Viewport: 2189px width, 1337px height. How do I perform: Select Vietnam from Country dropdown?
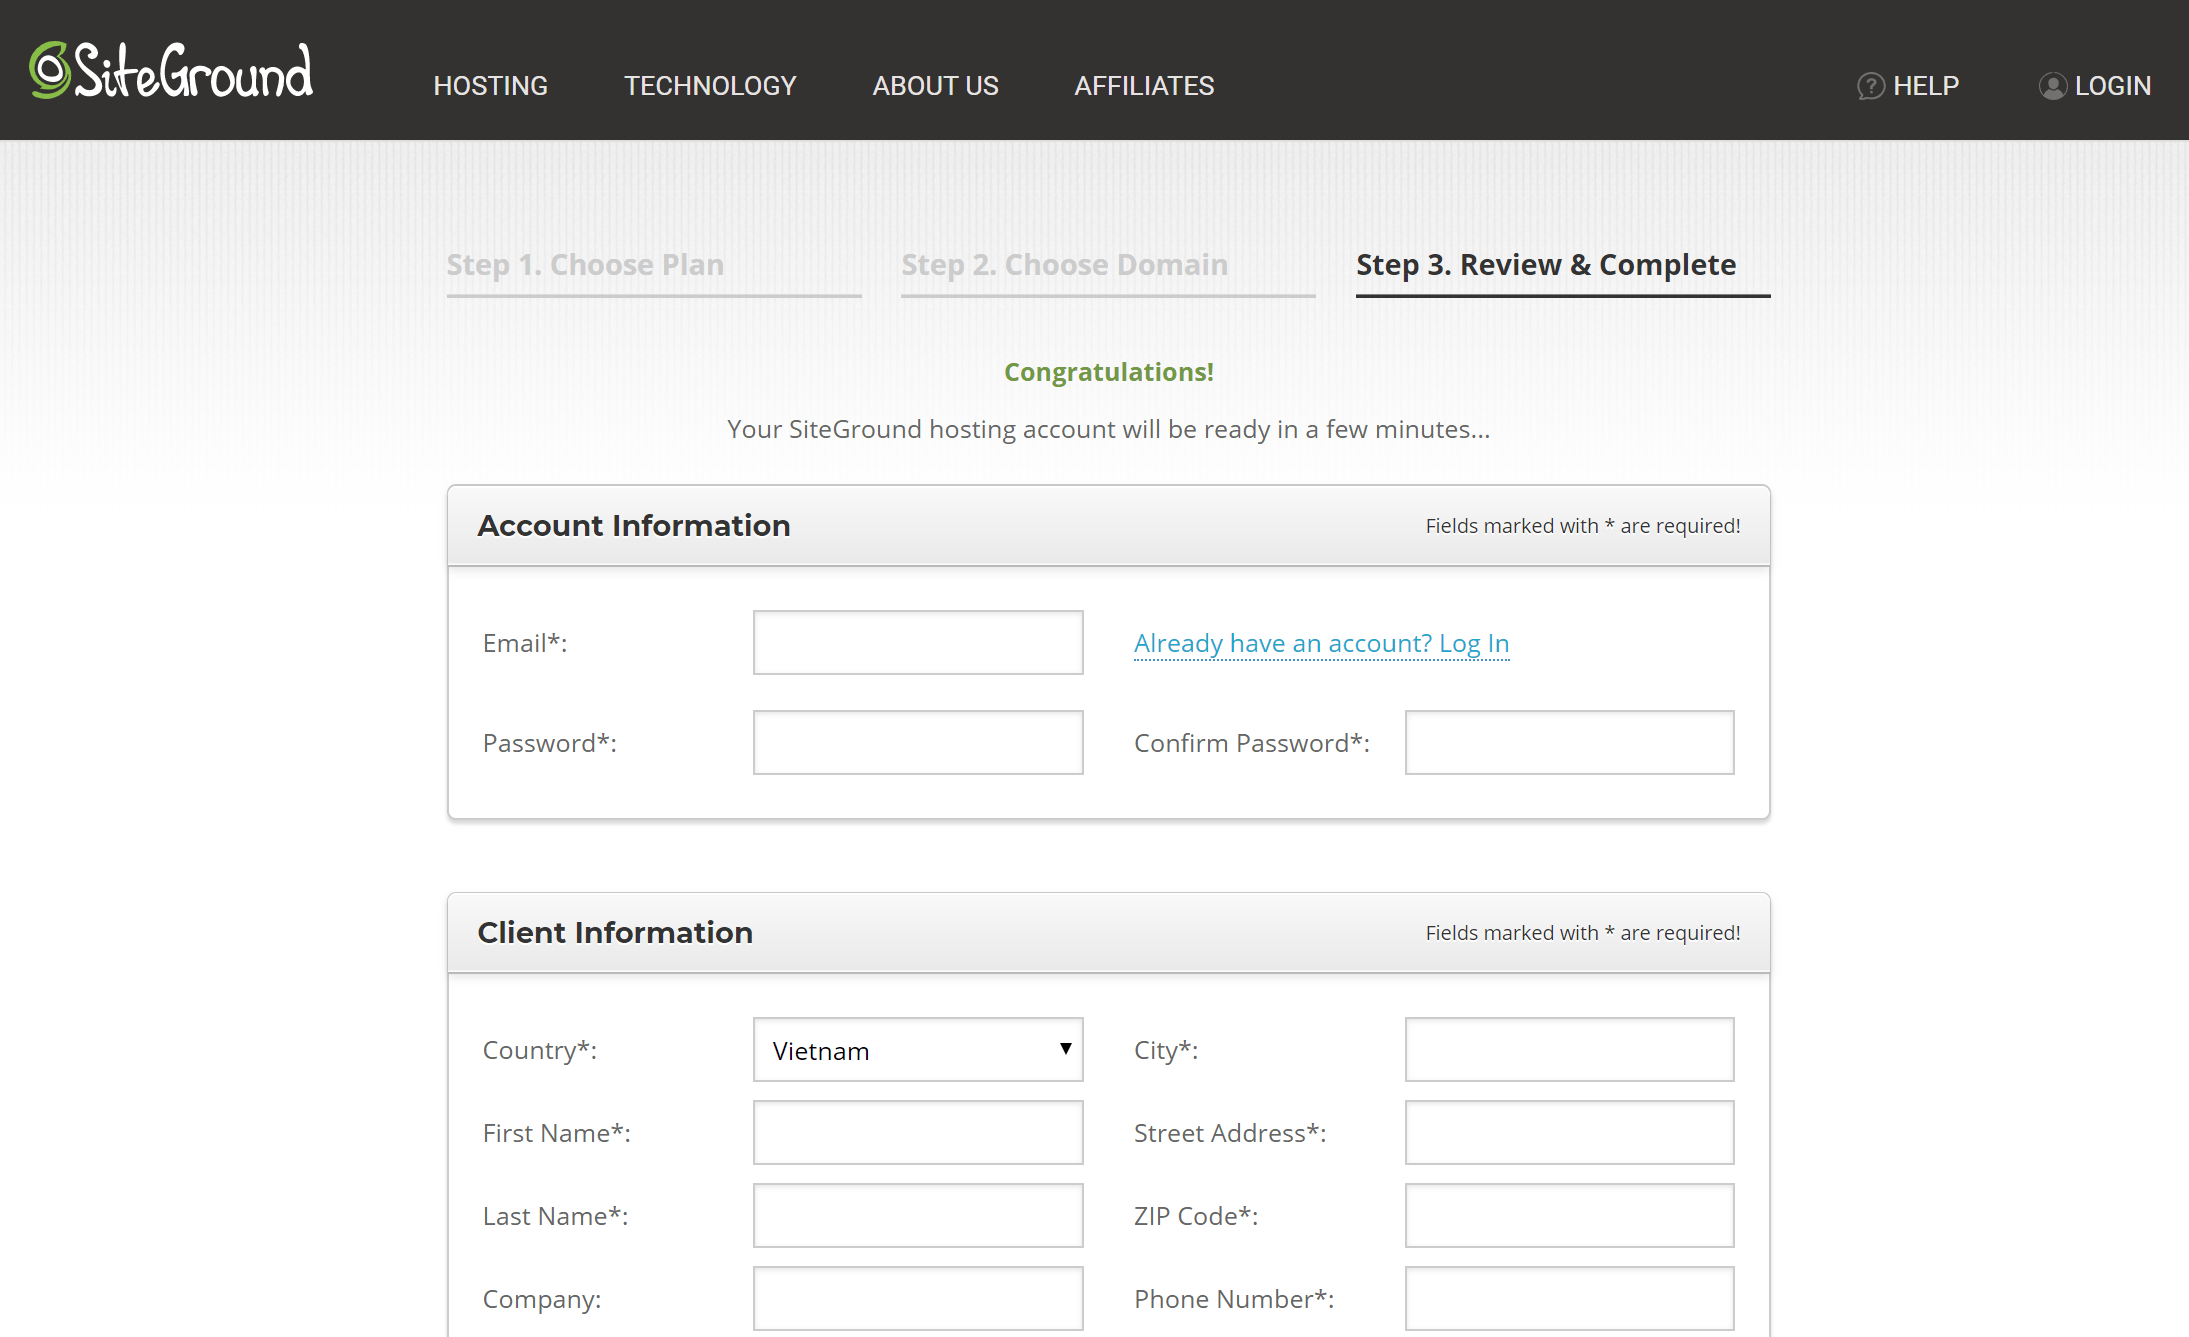[919, 1049]
